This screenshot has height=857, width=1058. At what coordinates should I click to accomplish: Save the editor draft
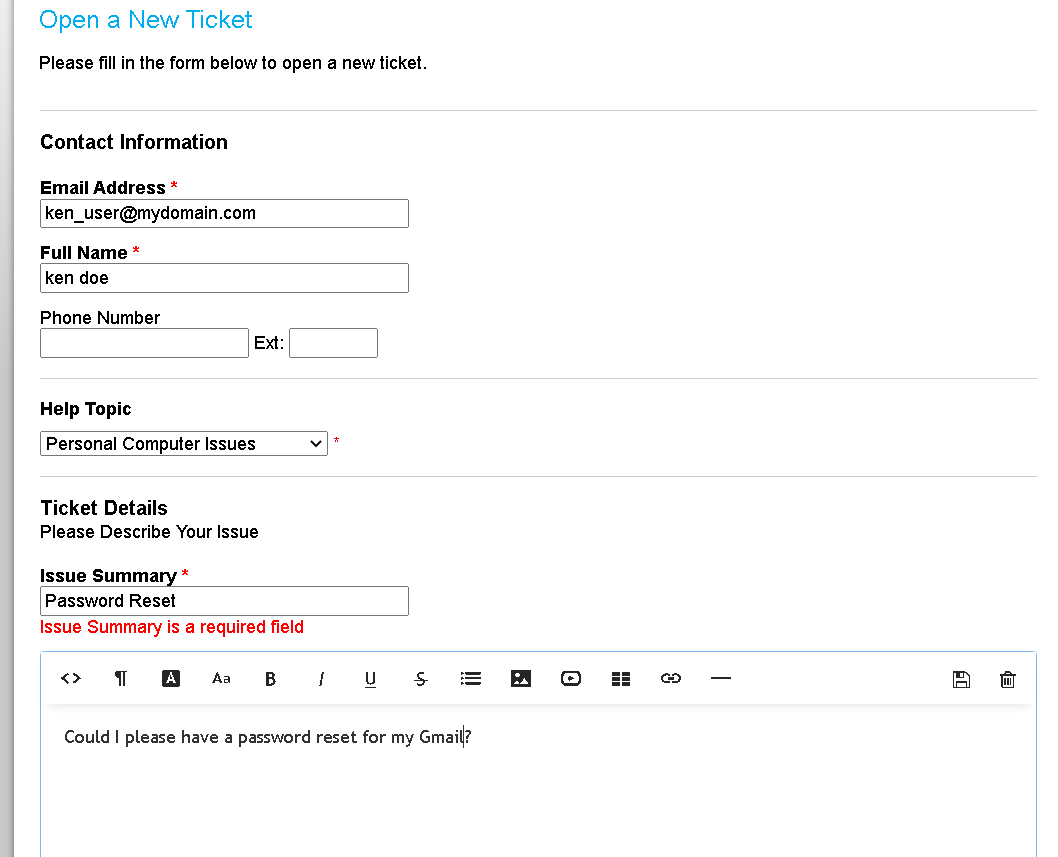961,679
